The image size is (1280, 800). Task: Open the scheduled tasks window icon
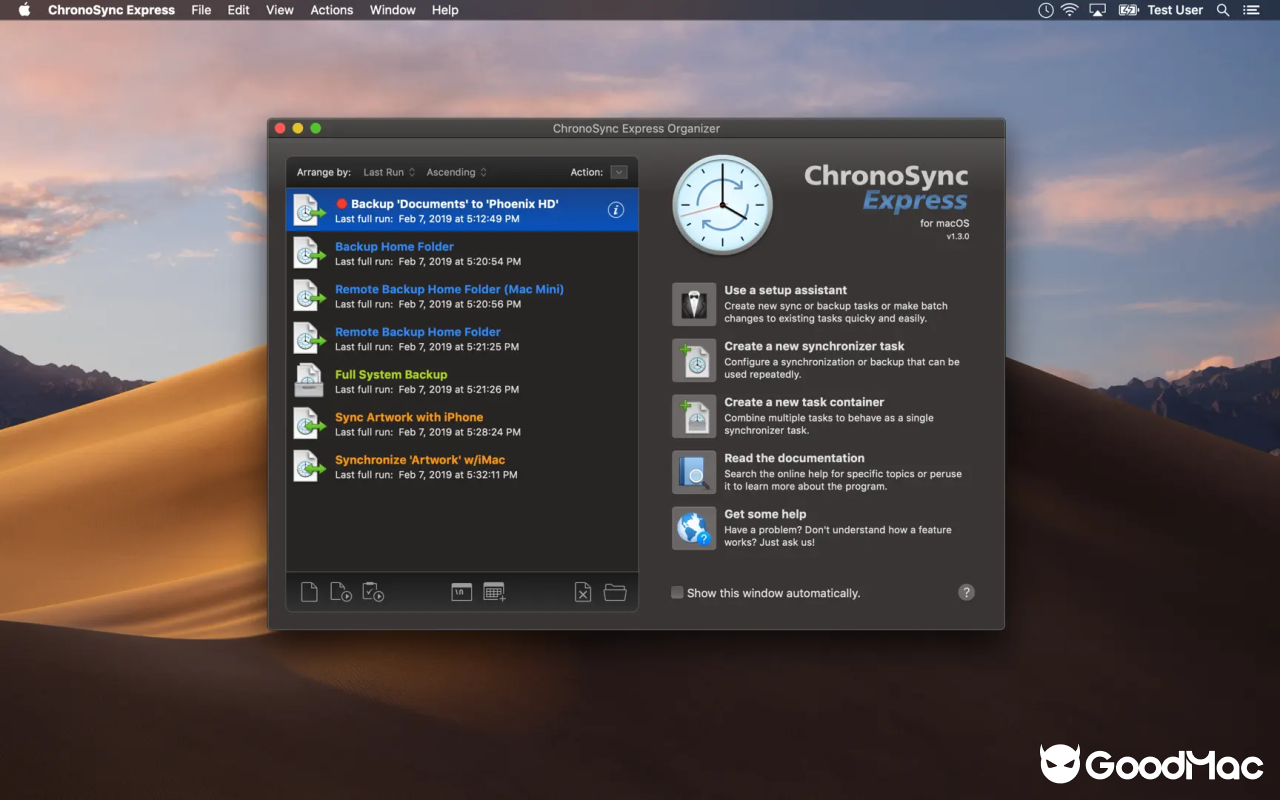pyautogui.click(x=461, y=591)
